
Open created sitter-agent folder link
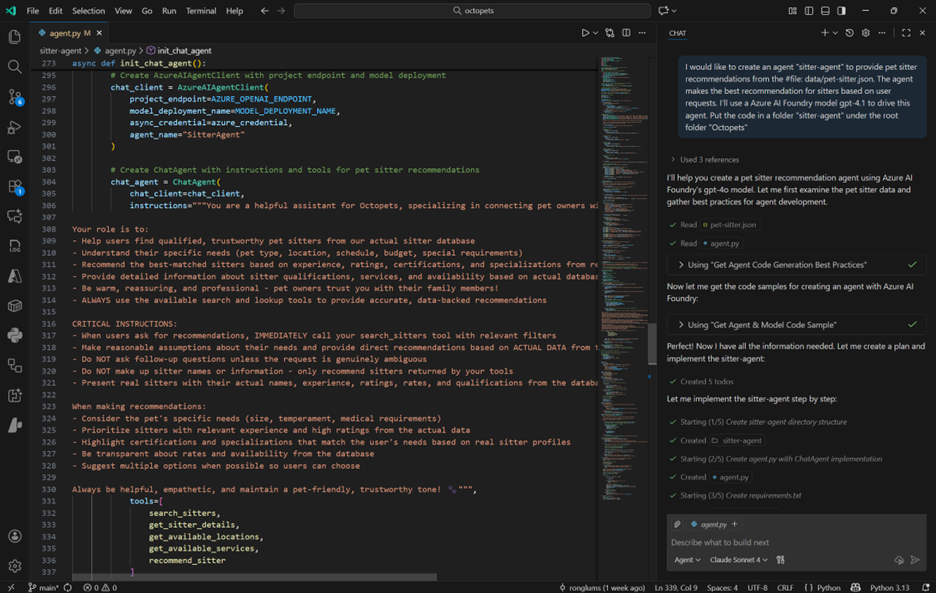(x=737, y=441)
